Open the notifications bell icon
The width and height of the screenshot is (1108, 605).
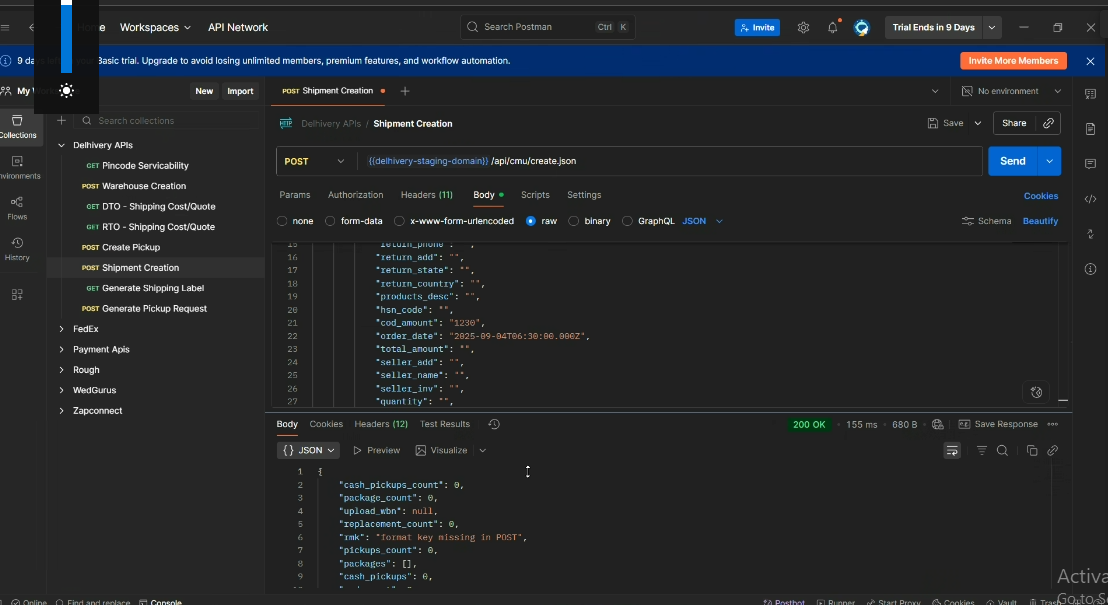point(832,28)
